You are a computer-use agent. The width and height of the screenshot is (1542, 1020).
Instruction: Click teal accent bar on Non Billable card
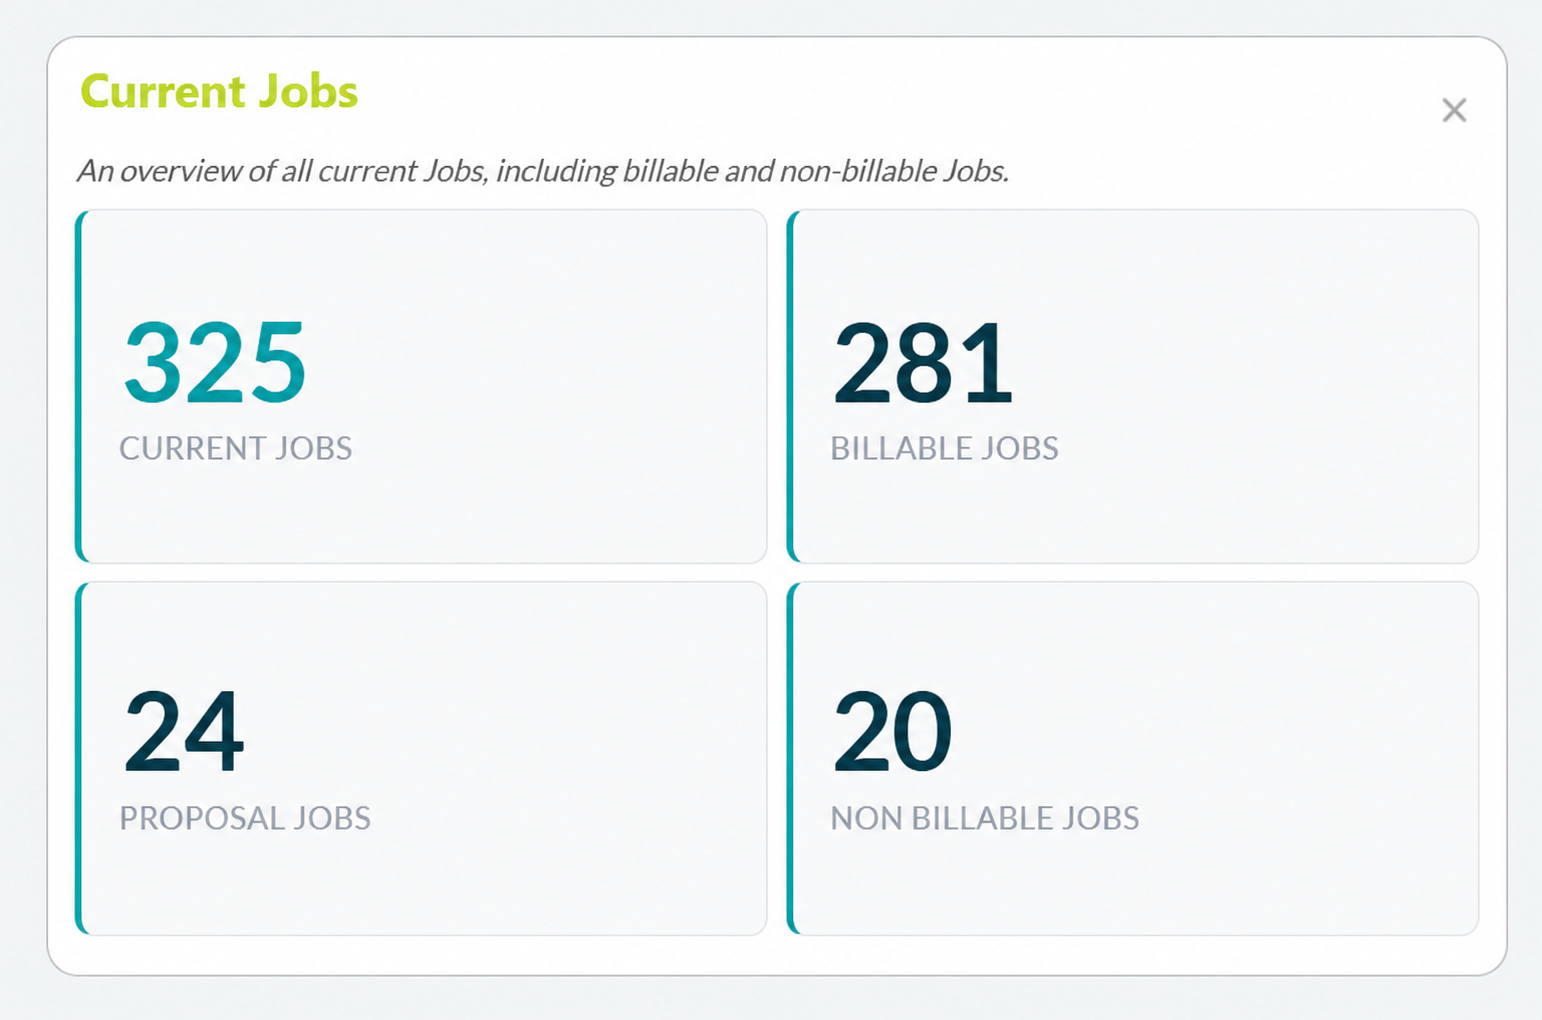(791, 758)
